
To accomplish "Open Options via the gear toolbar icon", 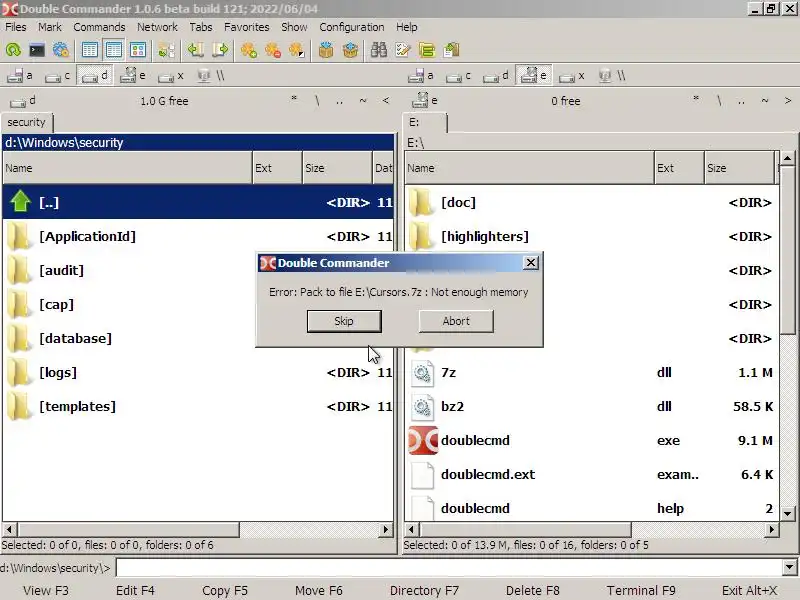I will (x=61, y=50).
